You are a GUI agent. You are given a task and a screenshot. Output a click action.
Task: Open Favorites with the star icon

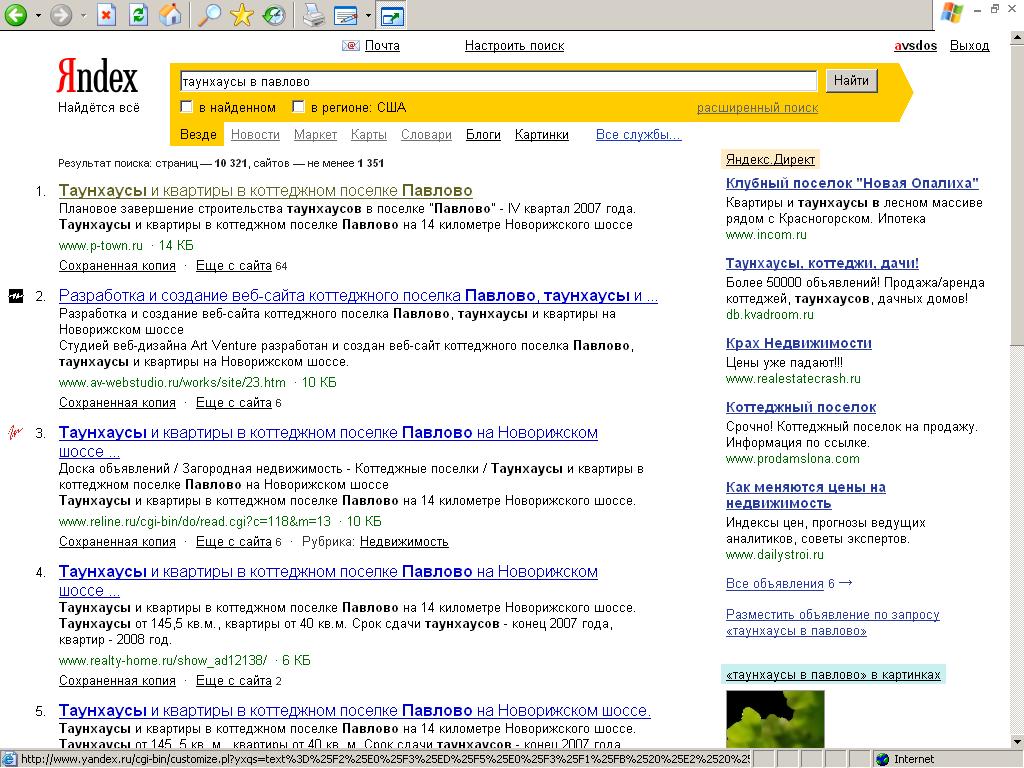(241, 15)
